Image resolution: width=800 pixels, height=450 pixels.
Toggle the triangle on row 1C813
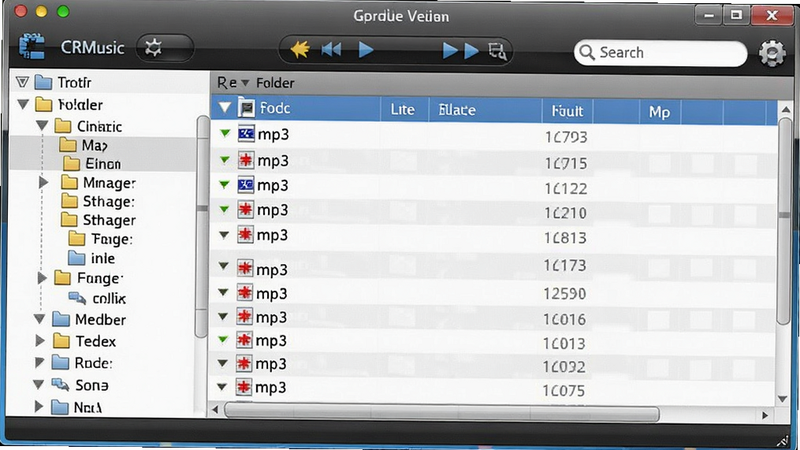coord(224,235)
